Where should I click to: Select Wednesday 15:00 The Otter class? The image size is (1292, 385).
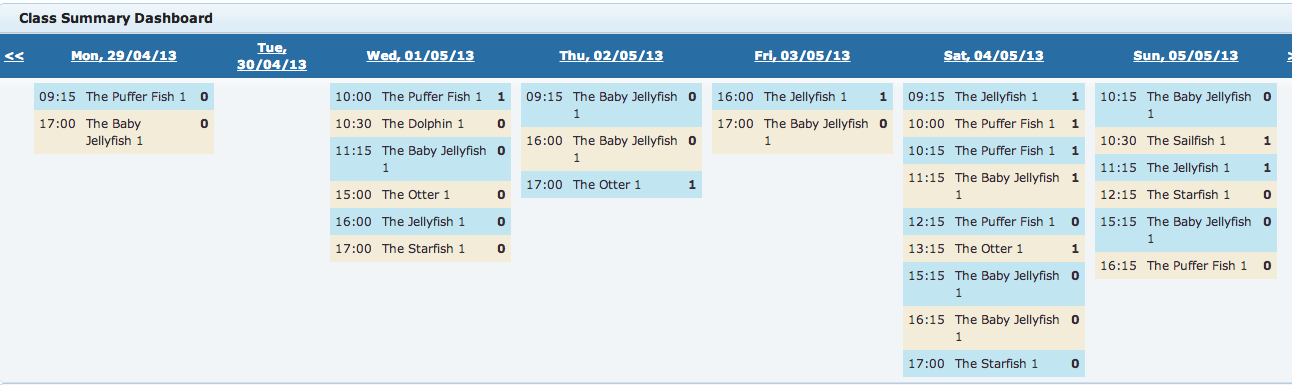(x=420, y=195)
